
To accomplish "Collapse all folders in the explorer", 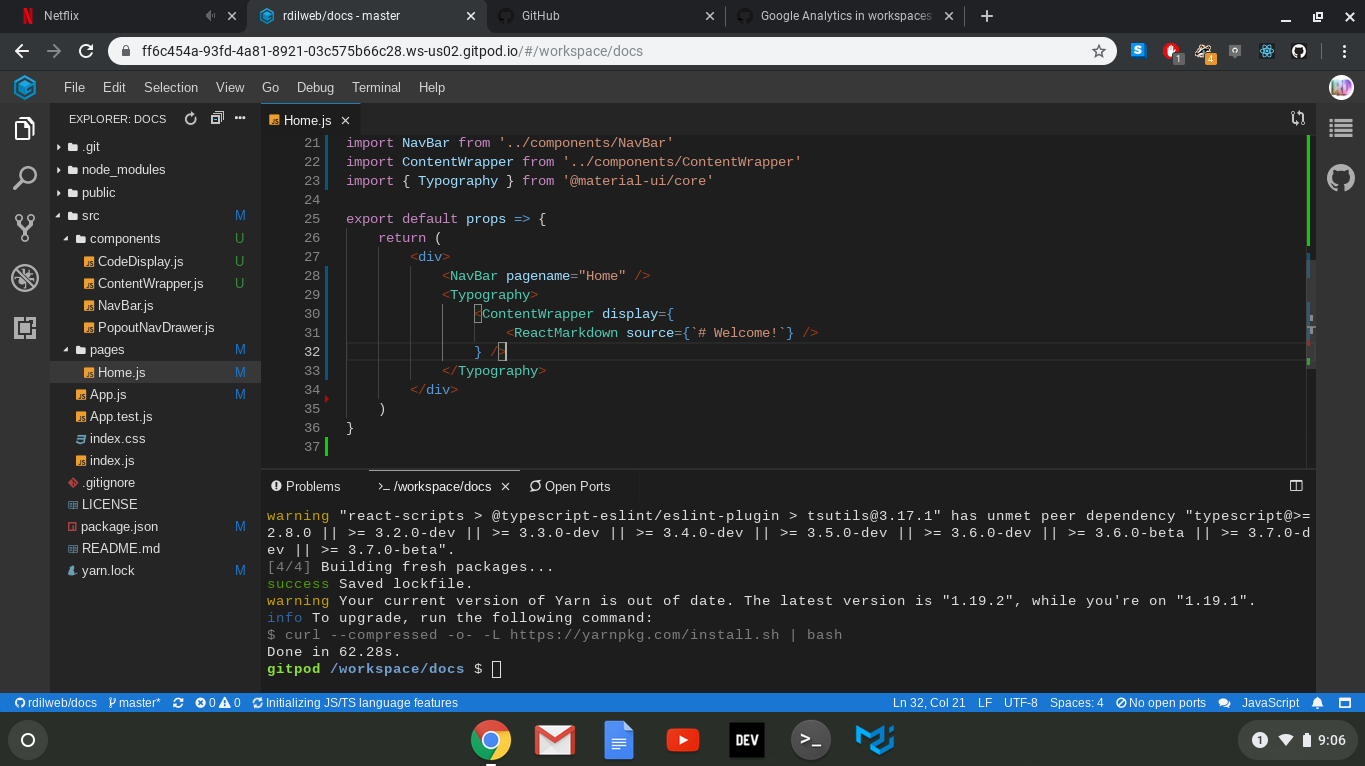I will point(216,119).
